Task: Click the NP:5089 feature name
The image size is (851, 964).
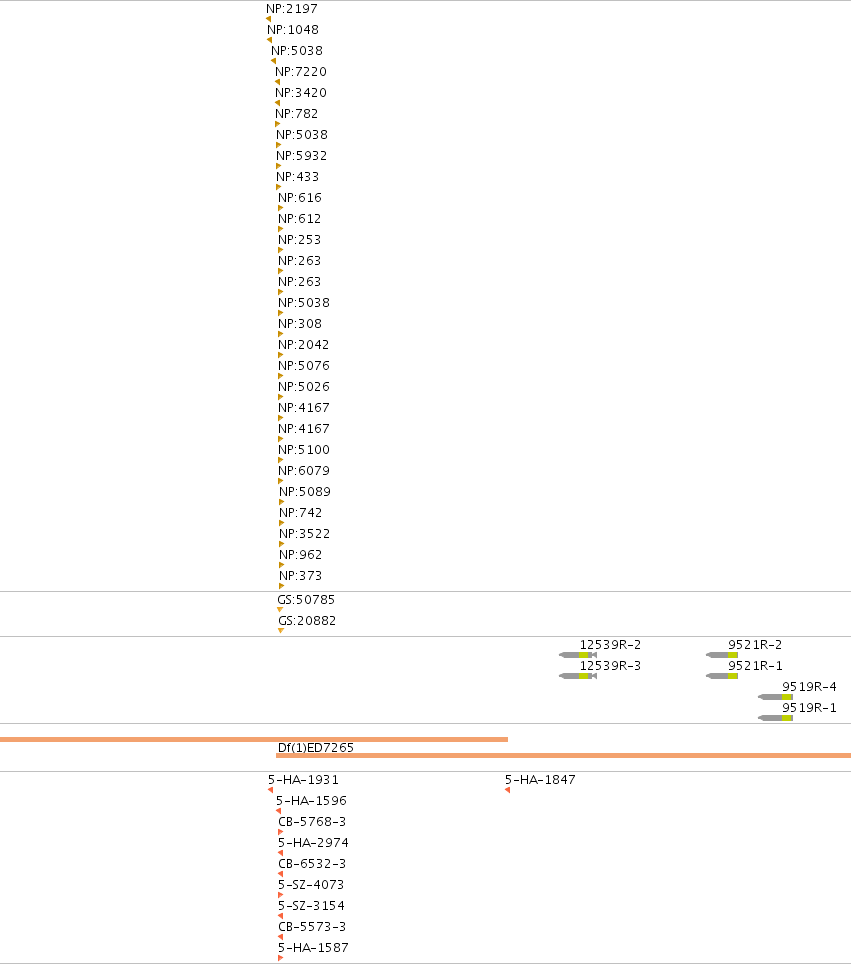Action: (305, 491)
